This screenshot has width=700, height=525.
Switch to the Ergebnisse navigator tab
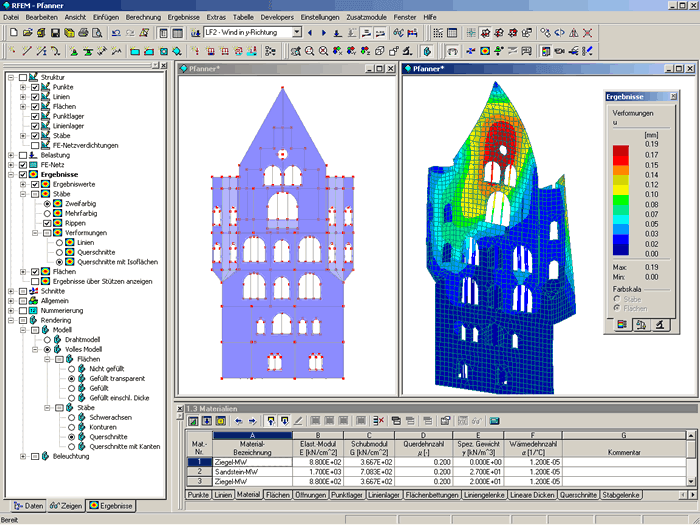coord(111,506)
